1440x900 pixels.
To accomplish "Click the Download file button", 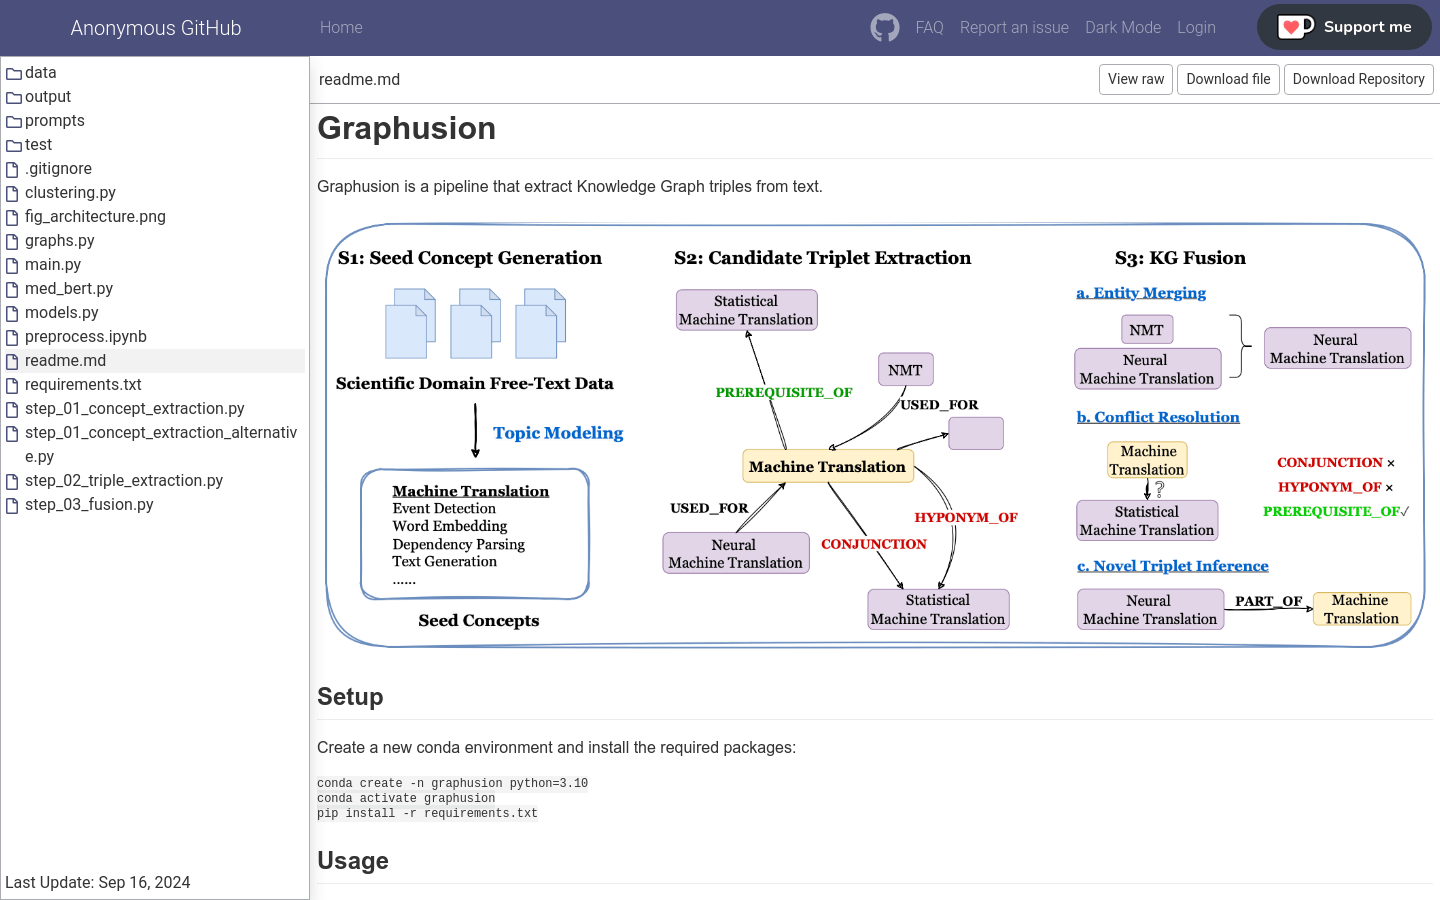I will point(1228,79).
